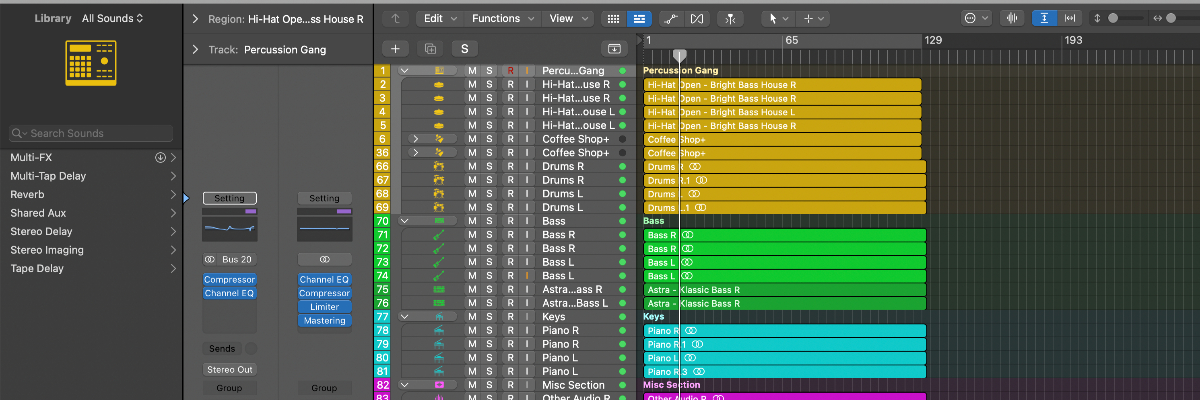Expand track 36 Coffee Shop+ stack
Screen dimensions: 1200x400
pos(415,153)
